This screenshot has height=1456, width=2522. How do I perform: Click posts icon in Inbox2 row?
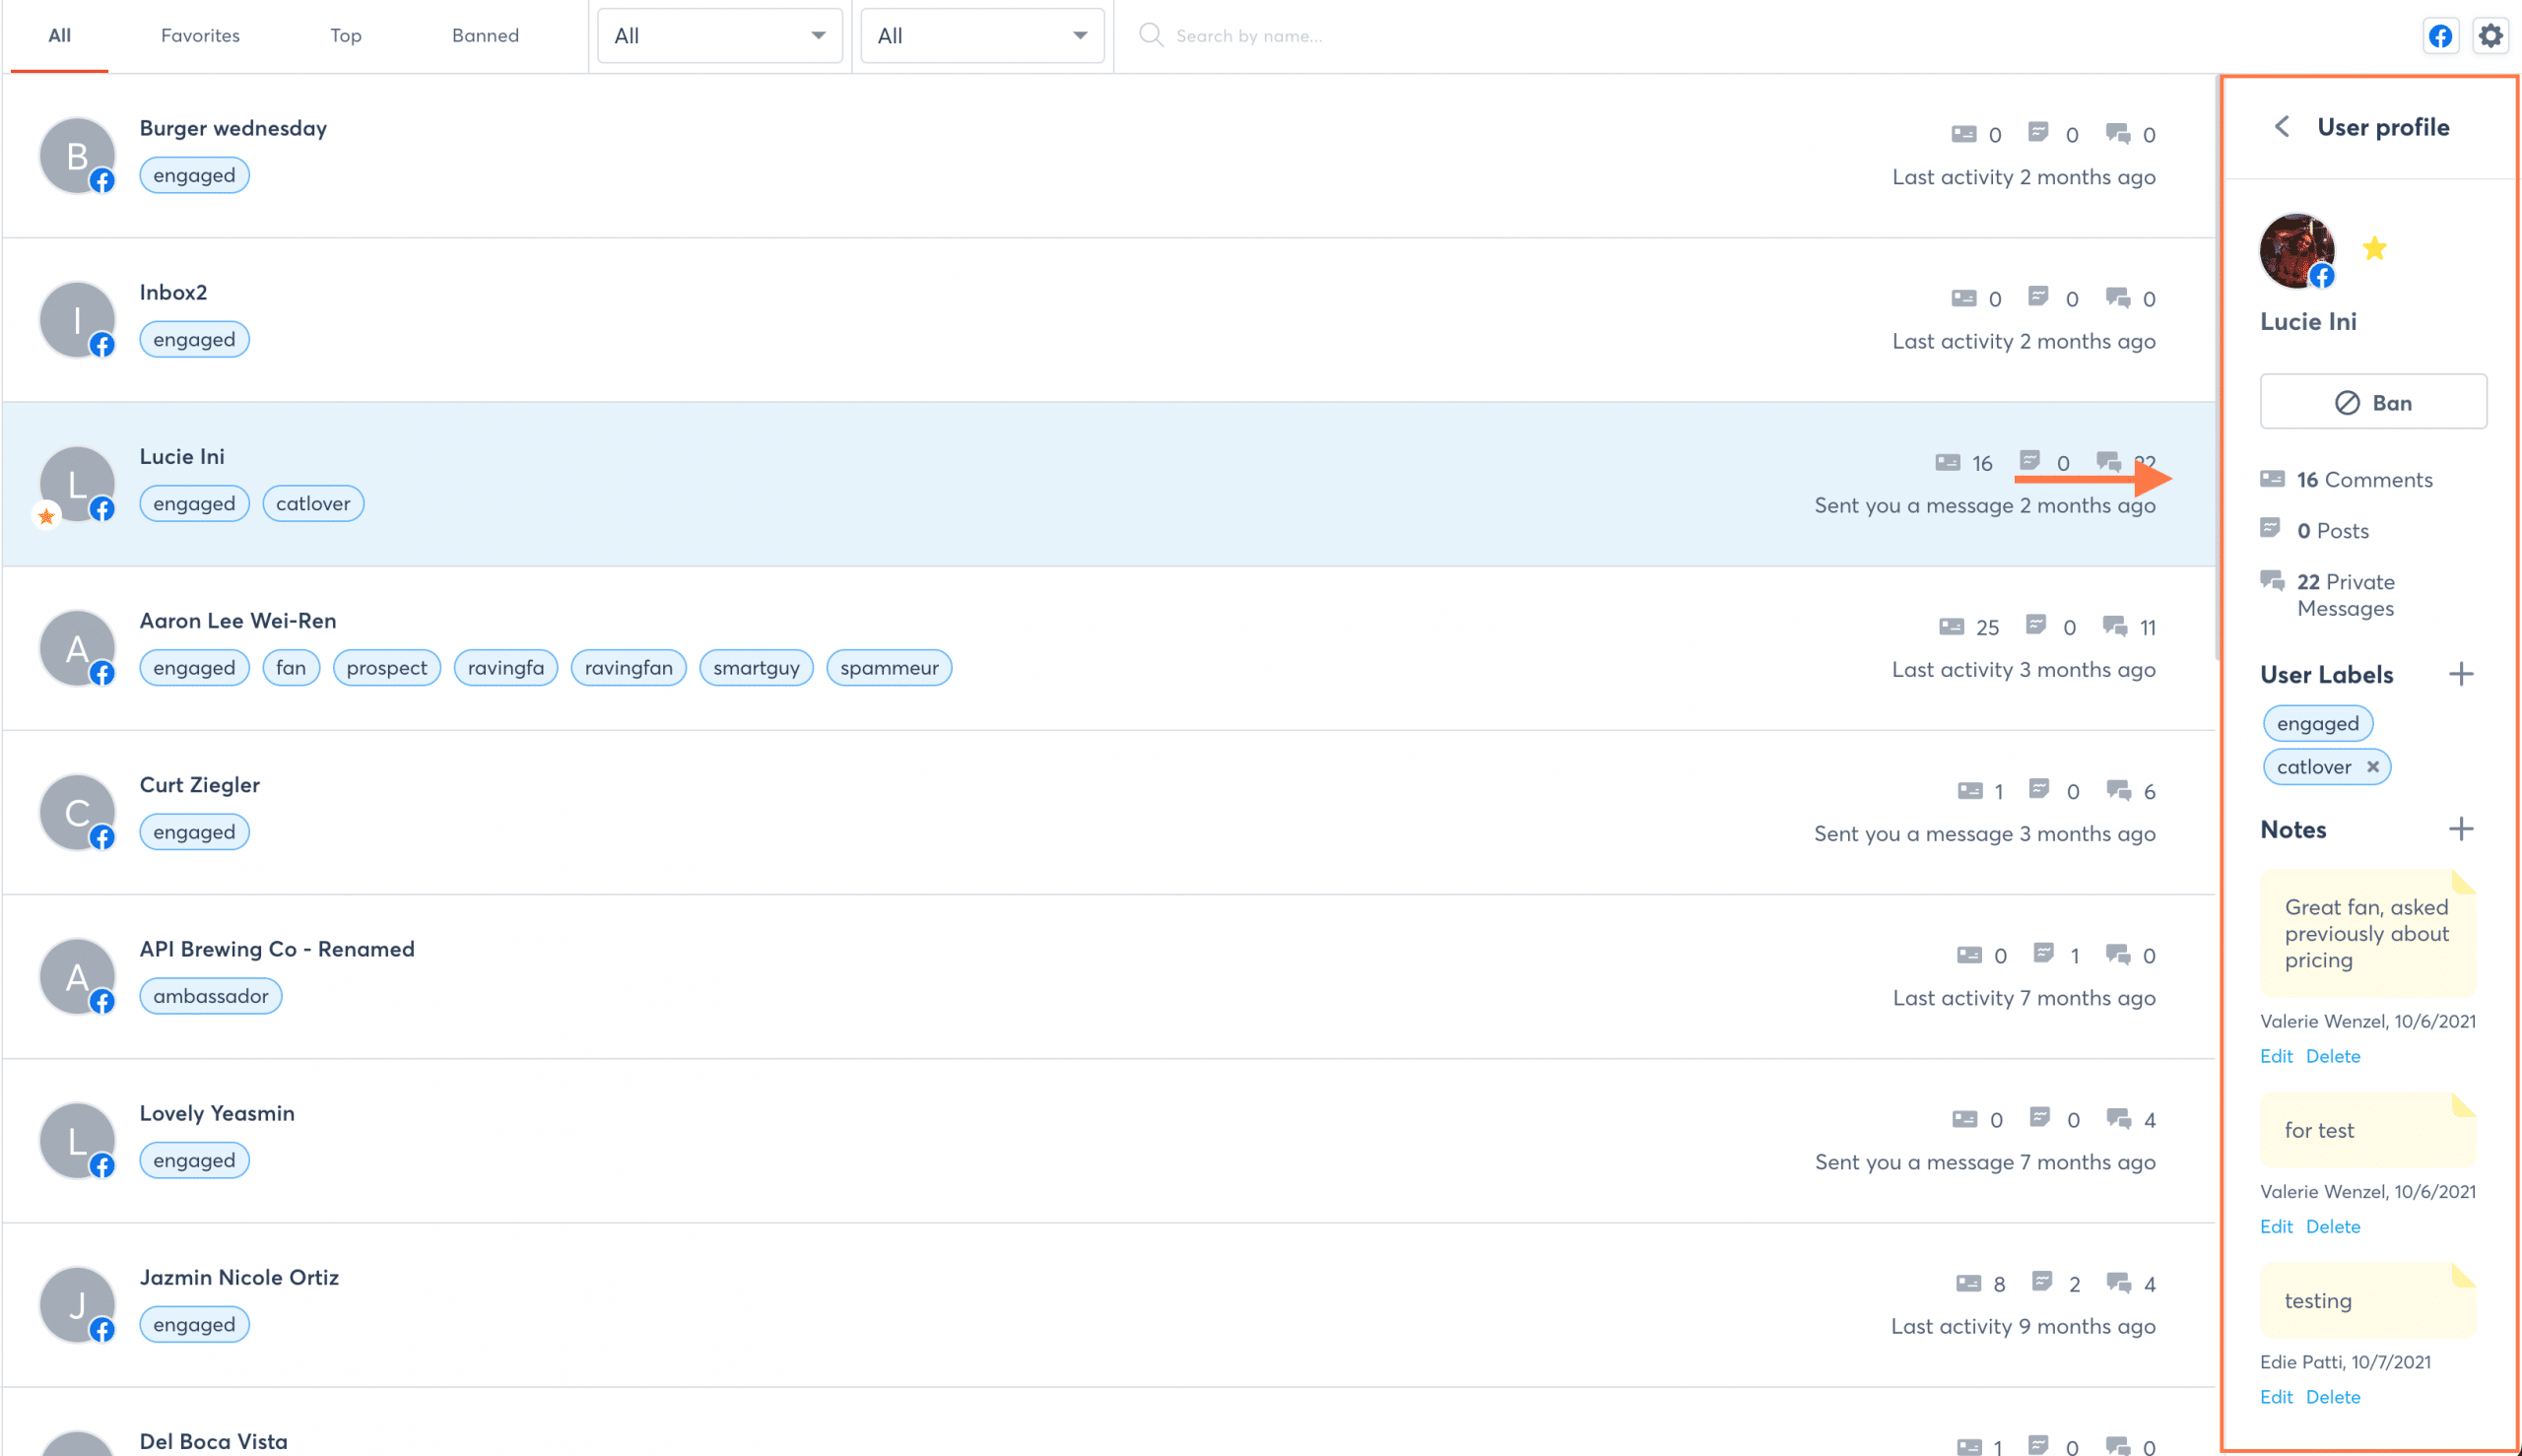pyautogui.click(x=2038, y=296)
